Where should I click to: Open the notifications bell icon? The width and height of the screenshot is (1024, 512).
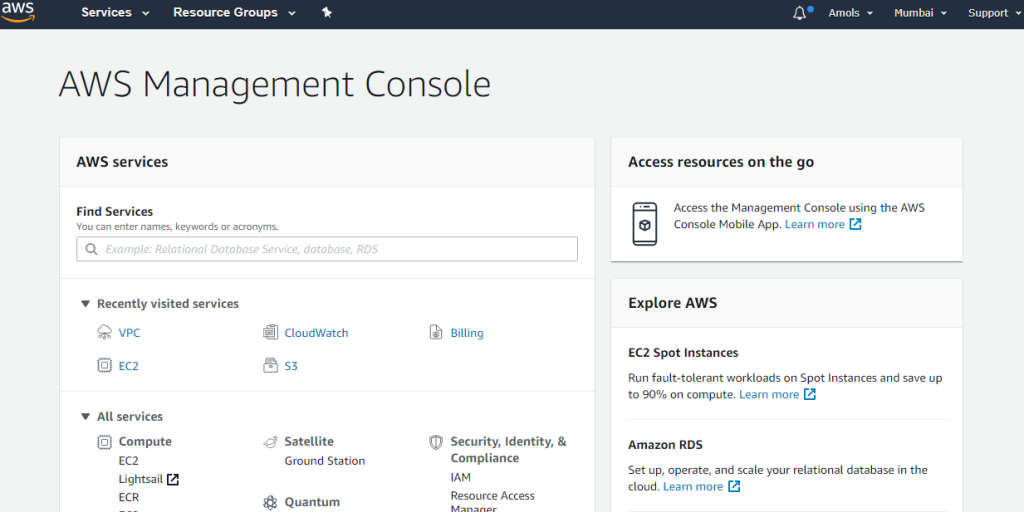800,13
